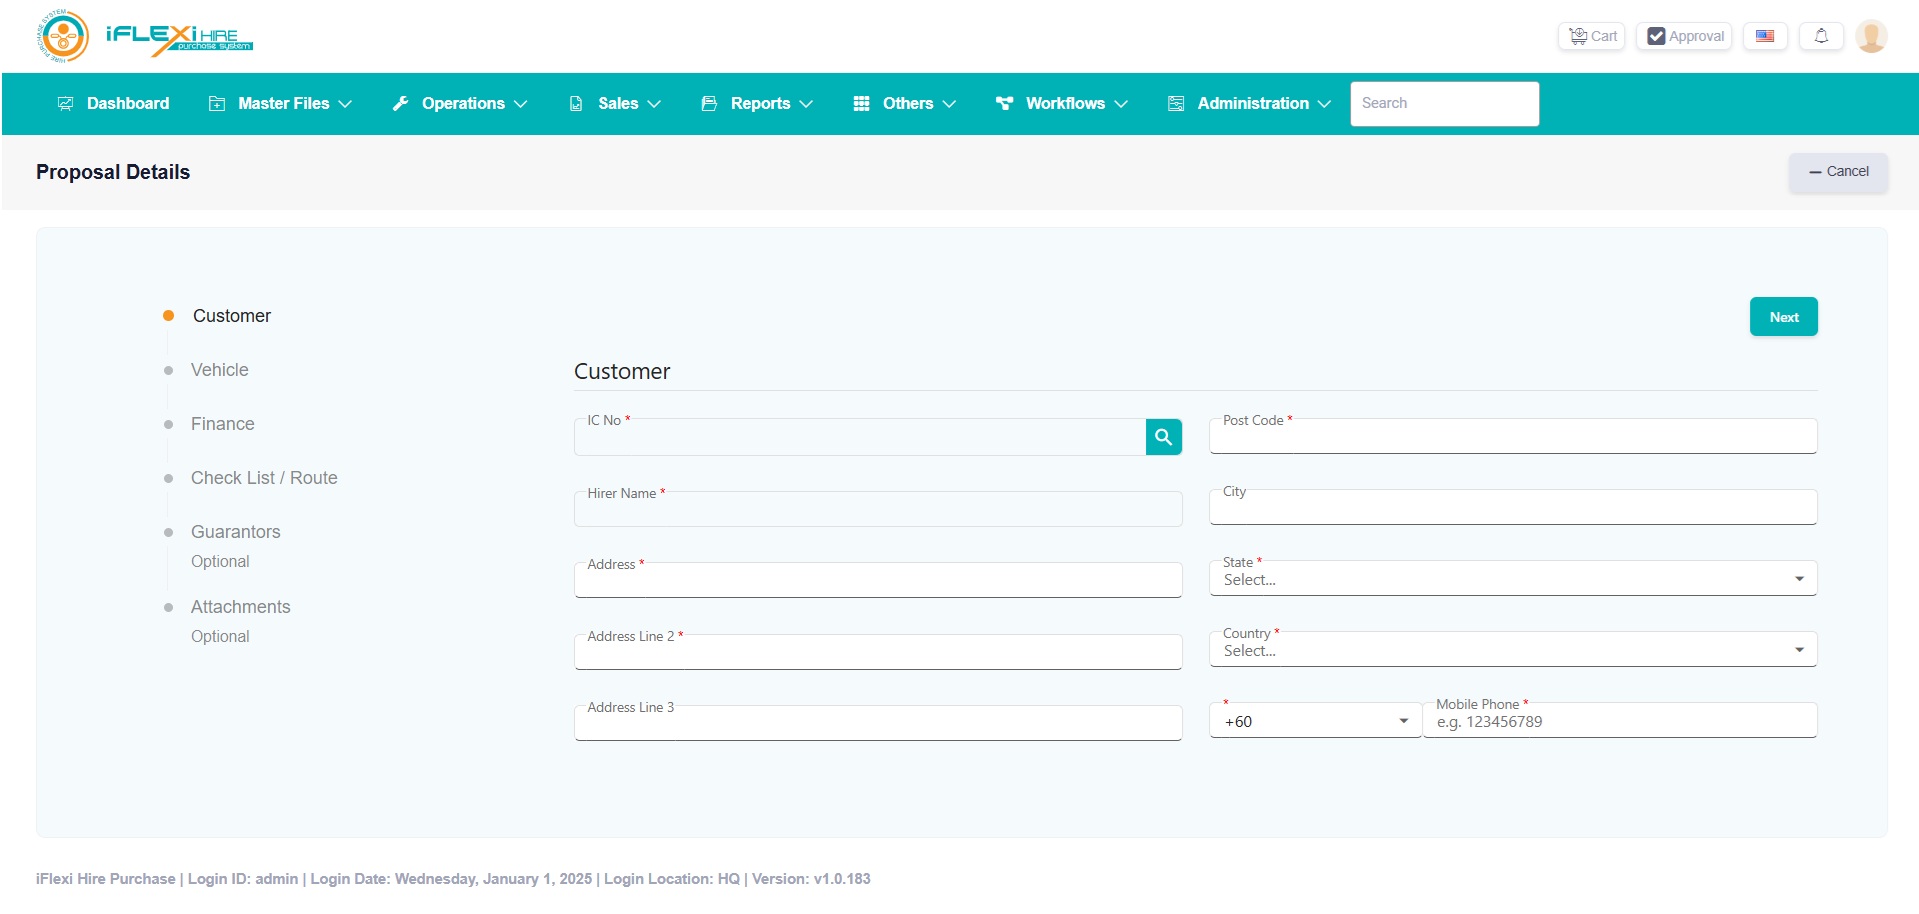Click the iFlexi Hire logo
The height and width of the screenshot is (914, 1919).
146,36
